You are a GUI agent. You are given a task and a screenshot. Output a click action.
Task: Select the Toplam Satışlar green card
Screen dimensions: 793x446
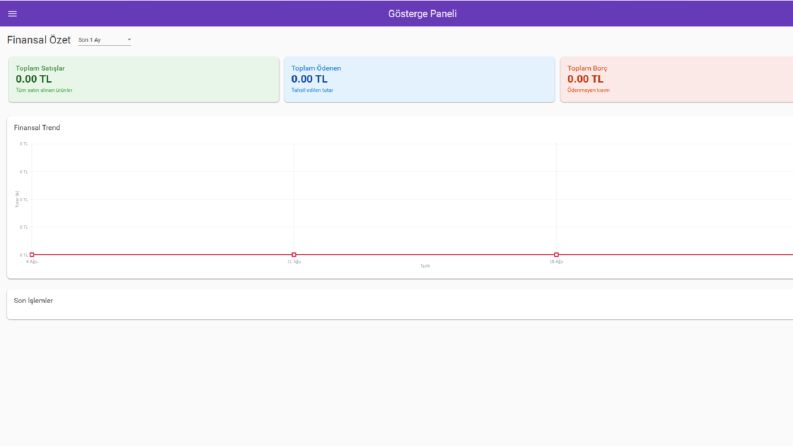144,79
